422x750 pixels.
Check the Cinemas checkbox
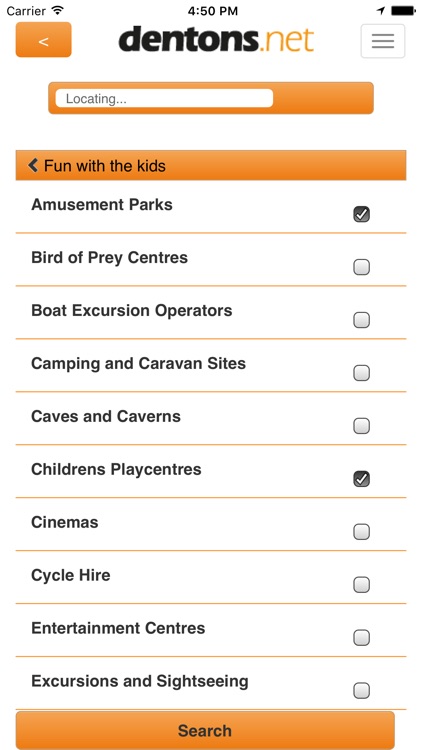(x=361, y=531)
